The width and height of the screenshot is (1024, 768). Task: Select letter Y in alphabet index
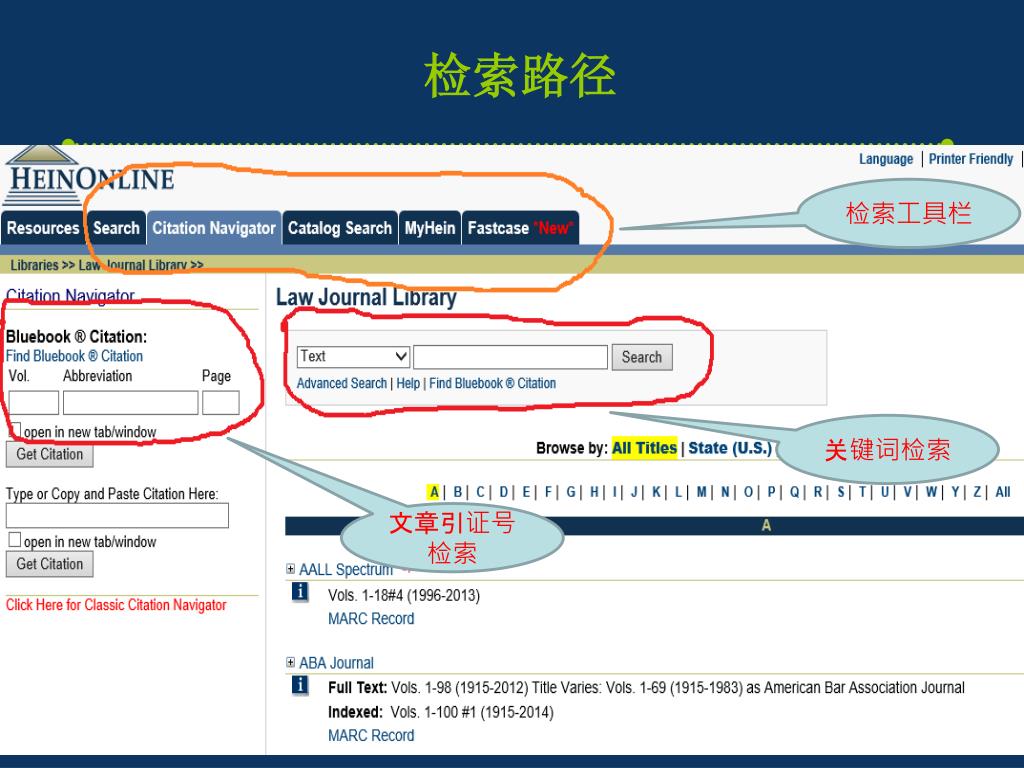pyautogui.click(x=955, y=492)
